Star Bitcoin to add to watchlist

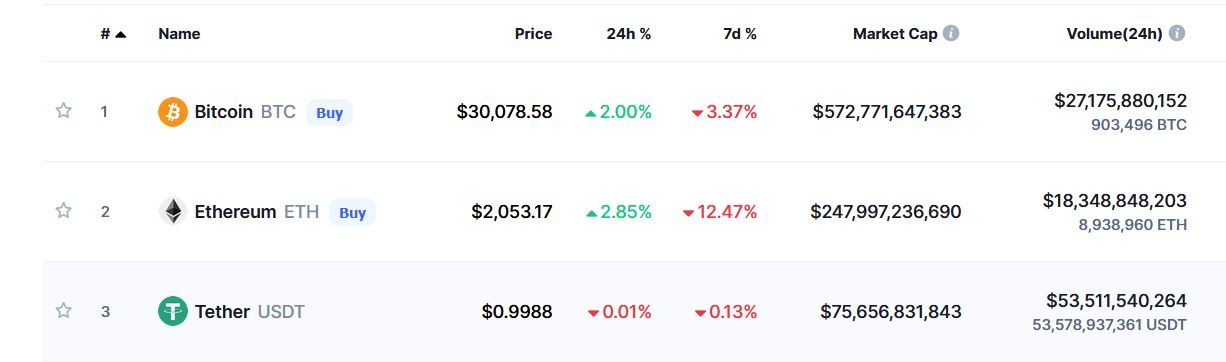63,111
